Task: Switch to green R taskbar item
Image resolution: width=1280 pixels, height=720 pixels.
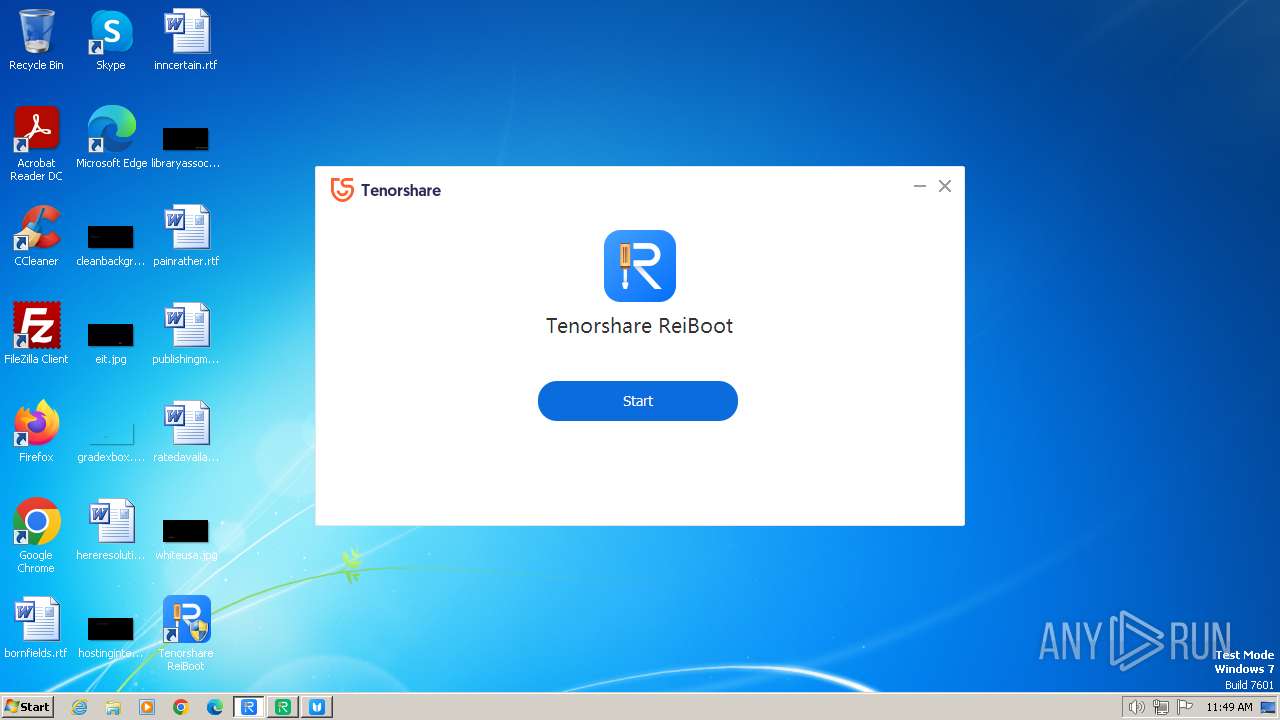Action: point(283,707)
